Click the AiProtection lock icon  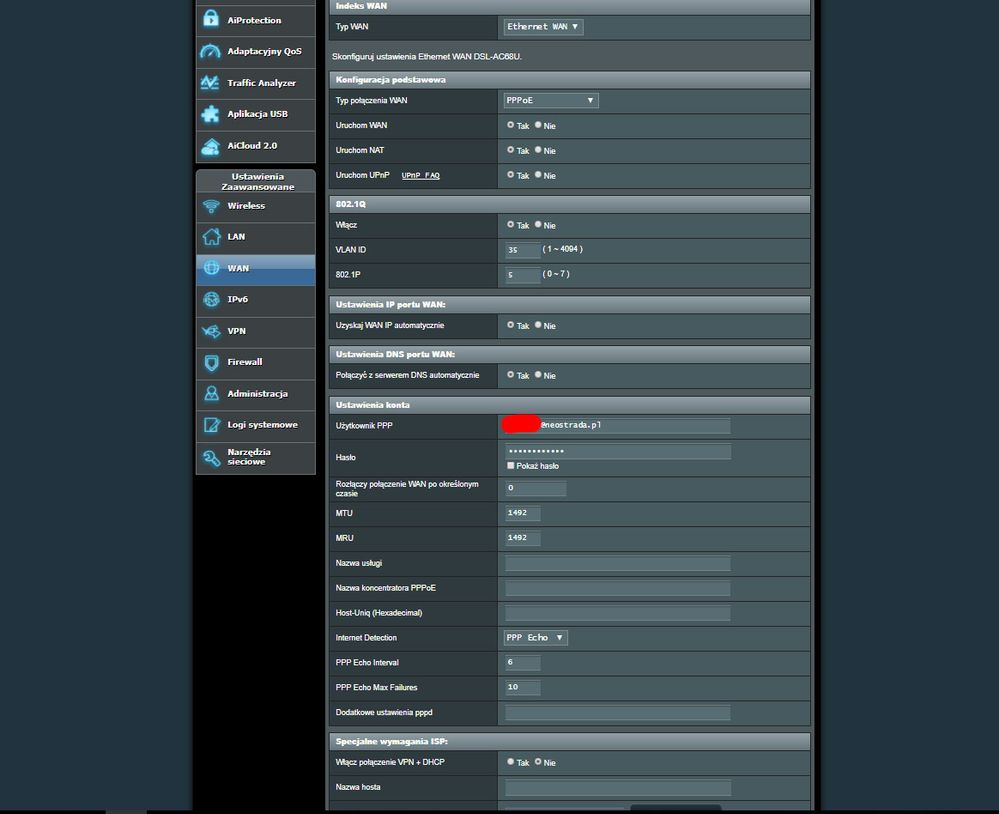(x=211, y=19)
